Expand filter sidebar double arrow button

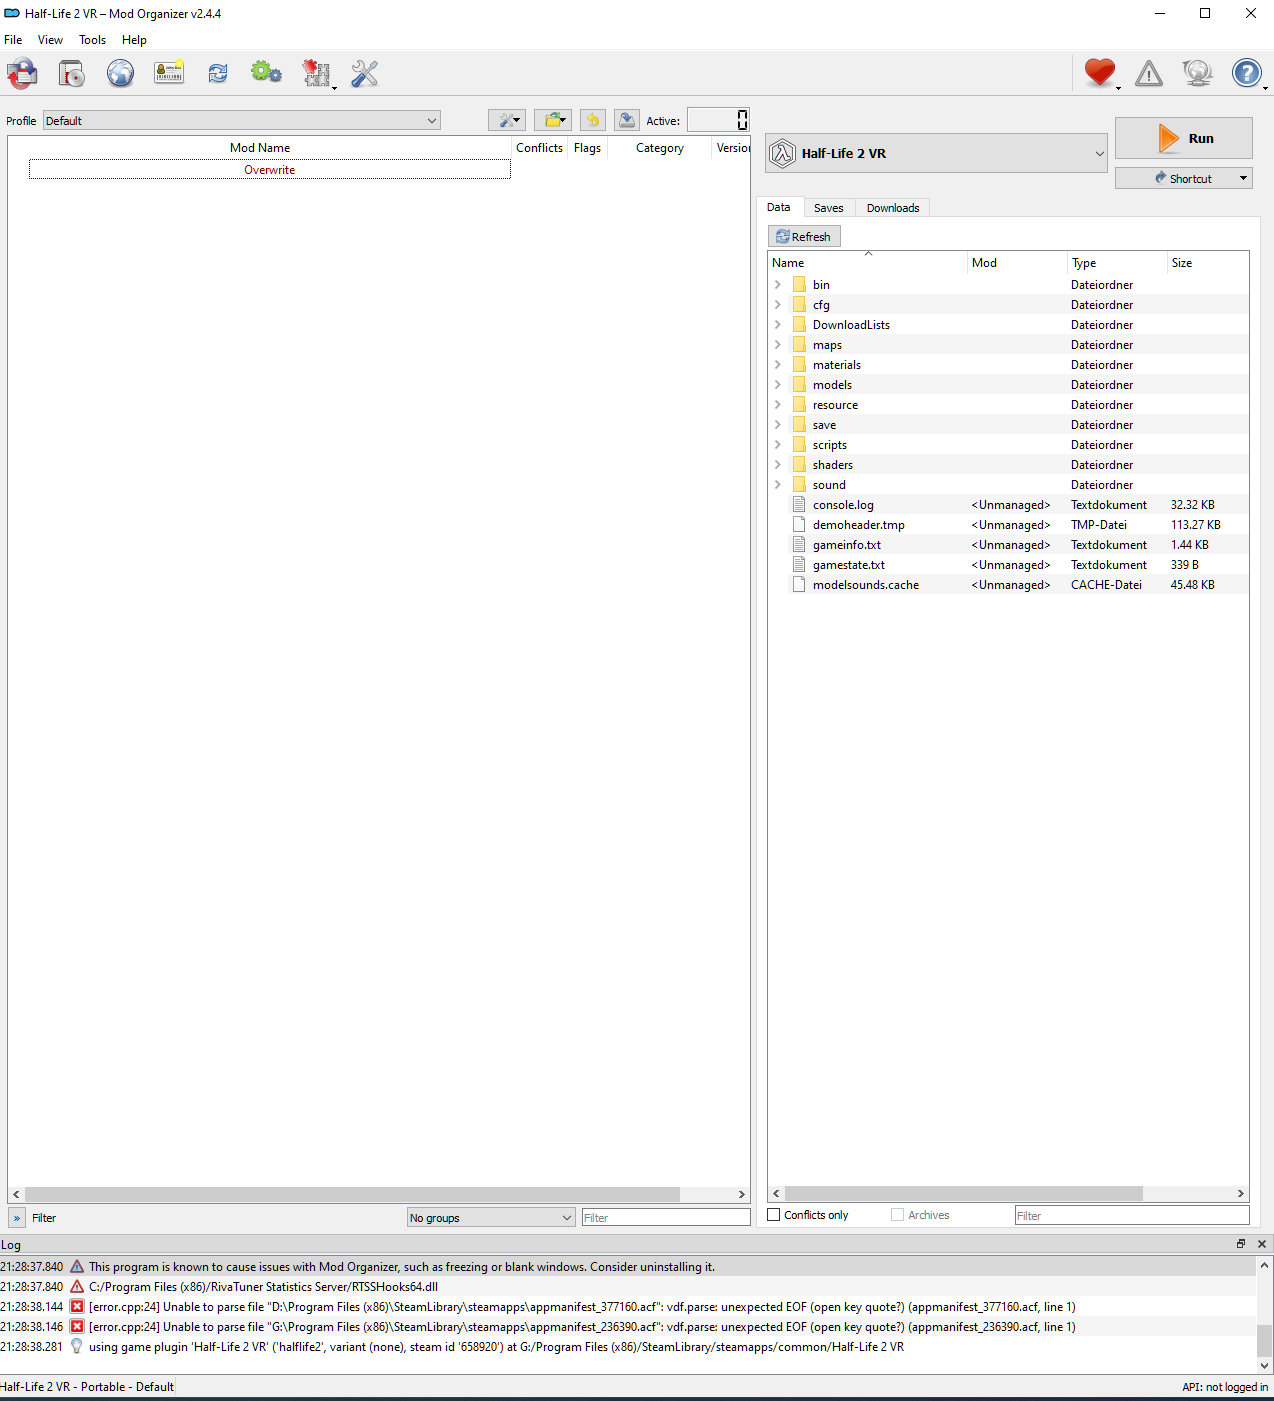(x=17, y=1218)
